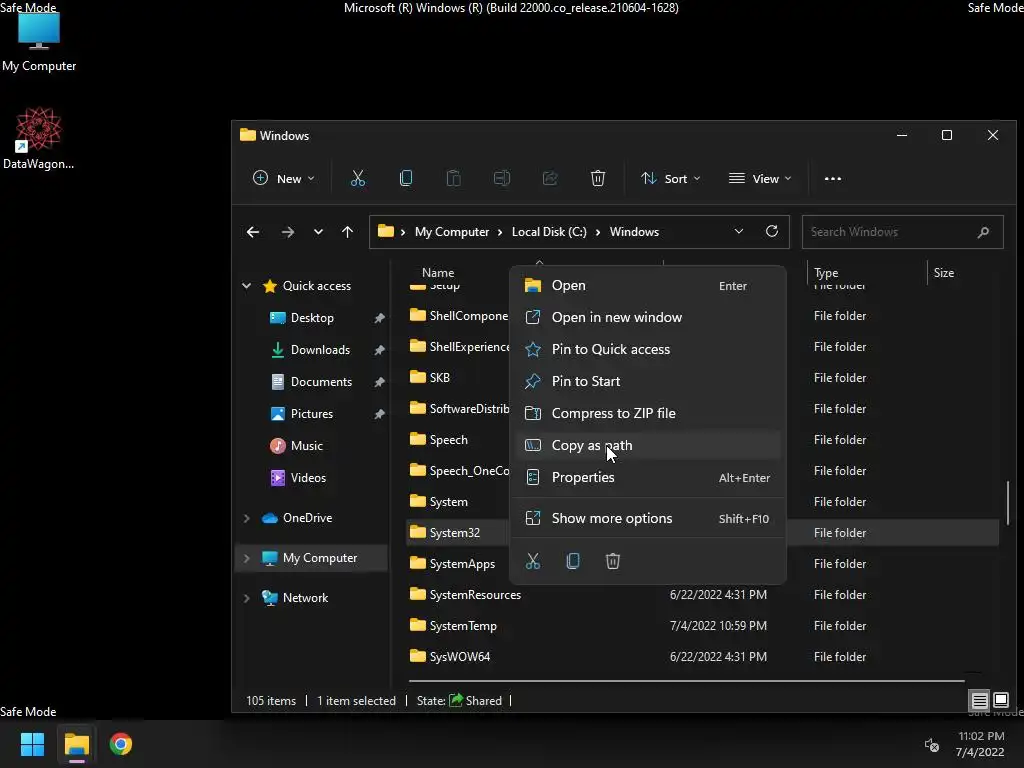Image resolution: width=1024 pixels, height=768 pixels.
Task: Click the Copy icon at the bottom of the context menu
Action: point(573,561)
